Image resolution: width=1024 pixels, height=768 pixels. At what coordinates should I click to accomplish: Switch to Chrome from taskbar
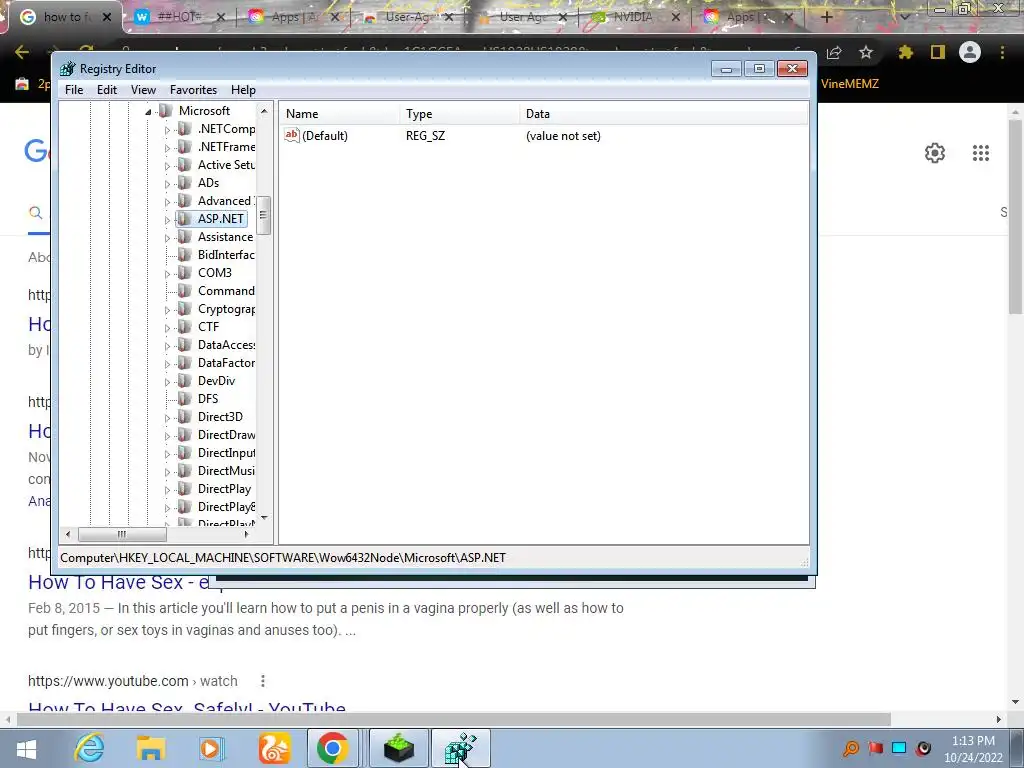click(x=332, y=748)
